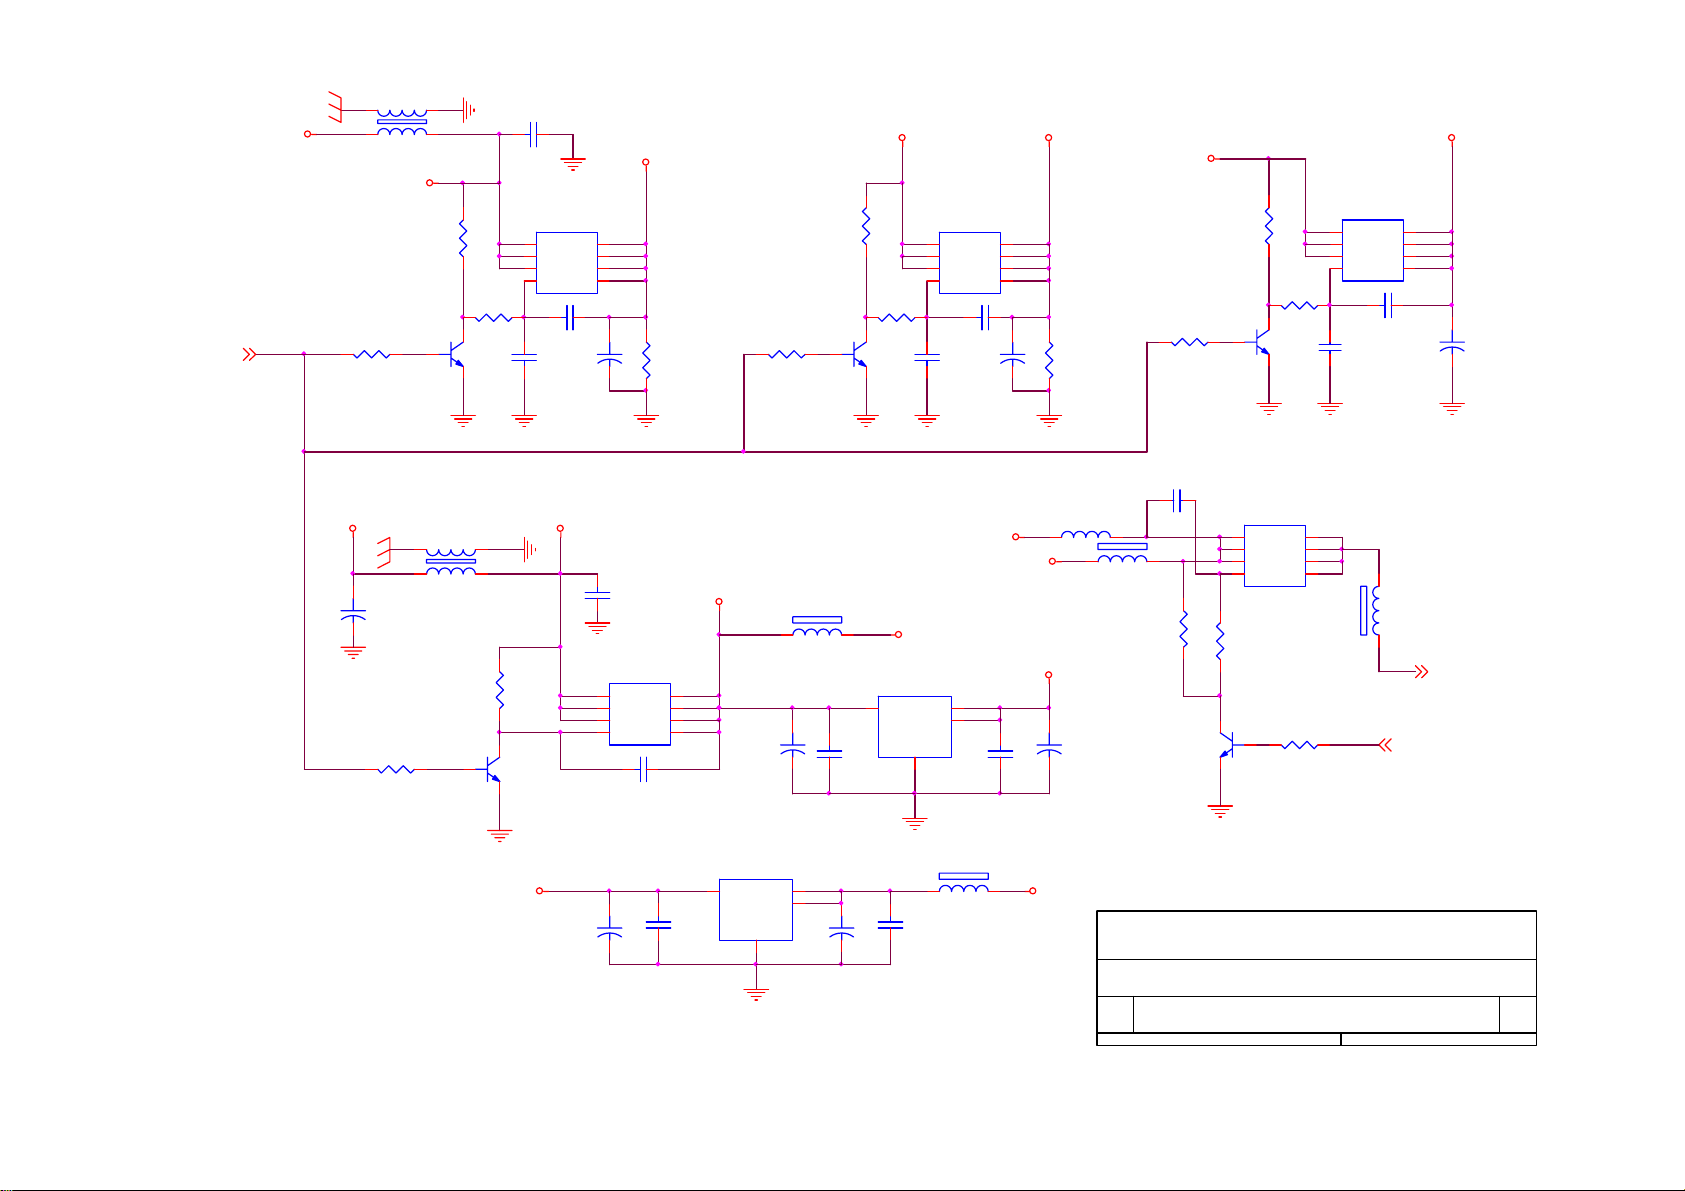Screen dimensions: 1685x1191
Task: Select the common-mode choke in lower-left circuit
Action: (x=451, y=561)
